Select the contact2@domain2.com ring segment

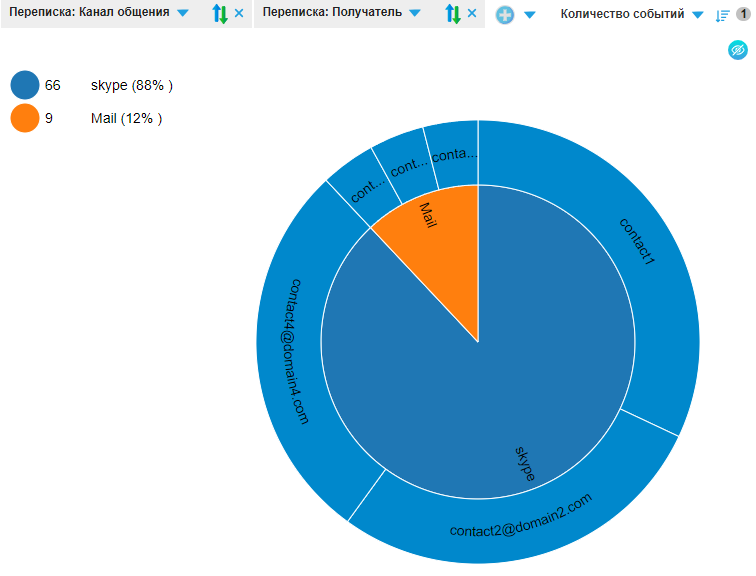tap(520, 518)
